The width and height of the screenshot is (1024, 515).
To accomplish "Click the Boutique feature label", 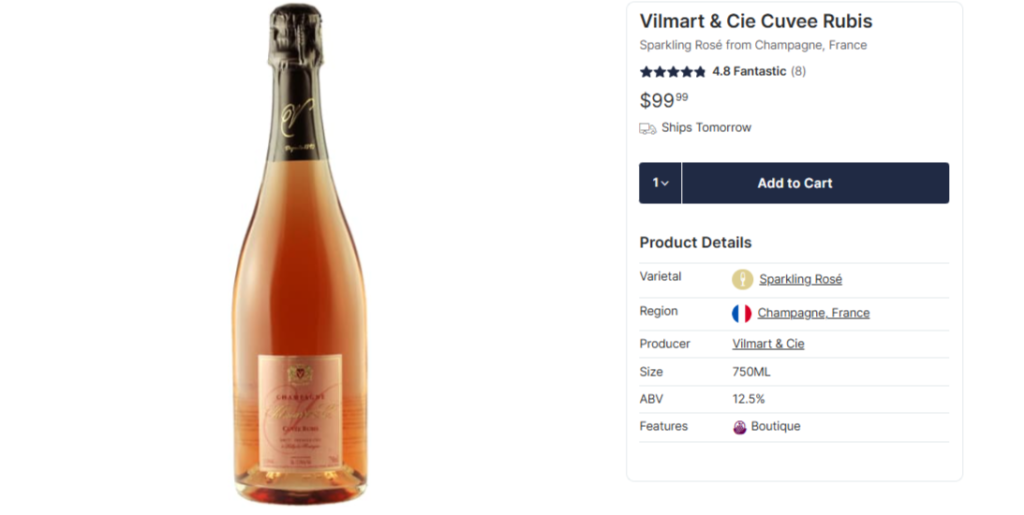I will pos(776,427).
